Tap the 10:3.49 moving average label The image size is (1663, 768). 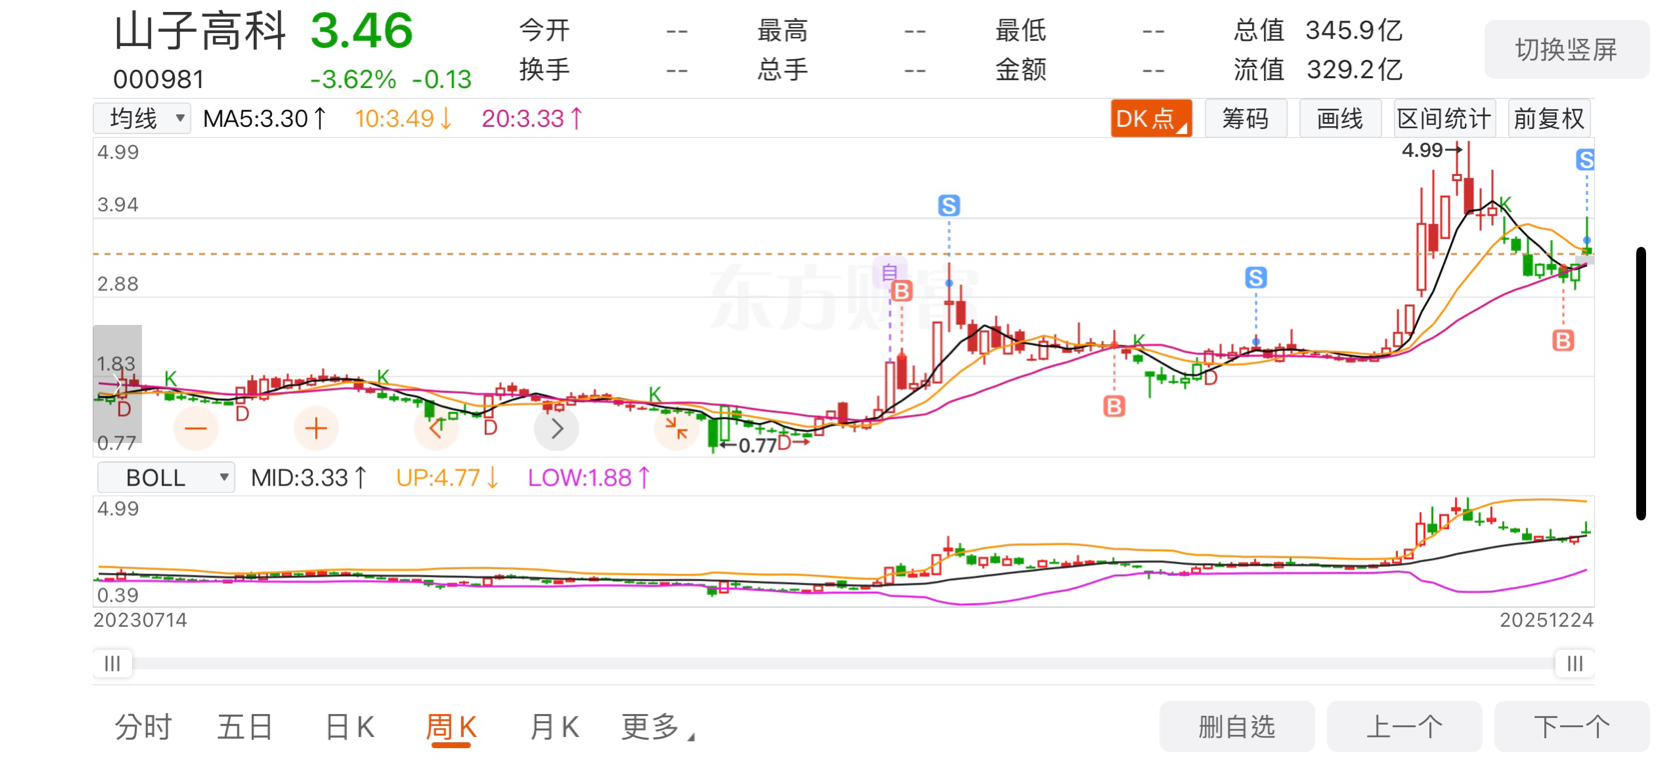[x=404, y=119]
